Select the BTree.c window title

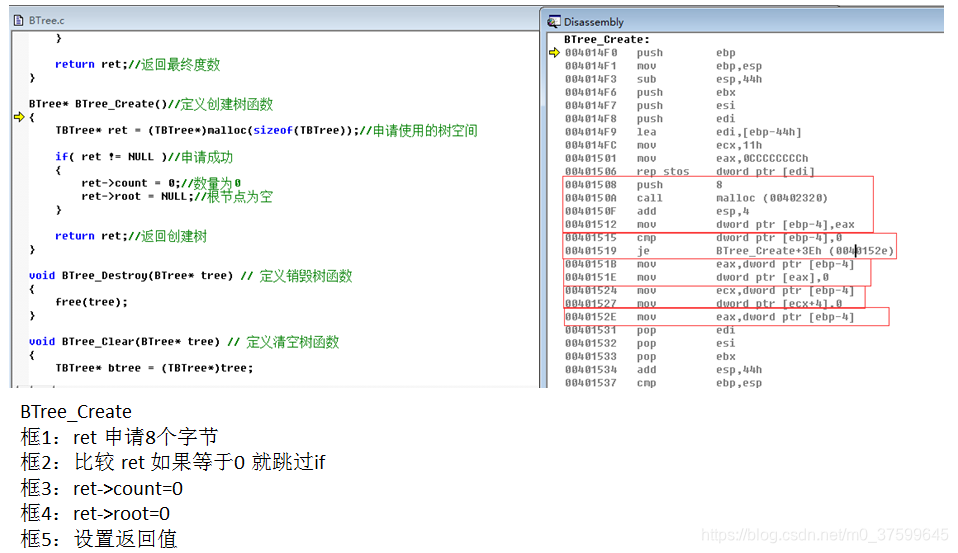tap(47, 21)
